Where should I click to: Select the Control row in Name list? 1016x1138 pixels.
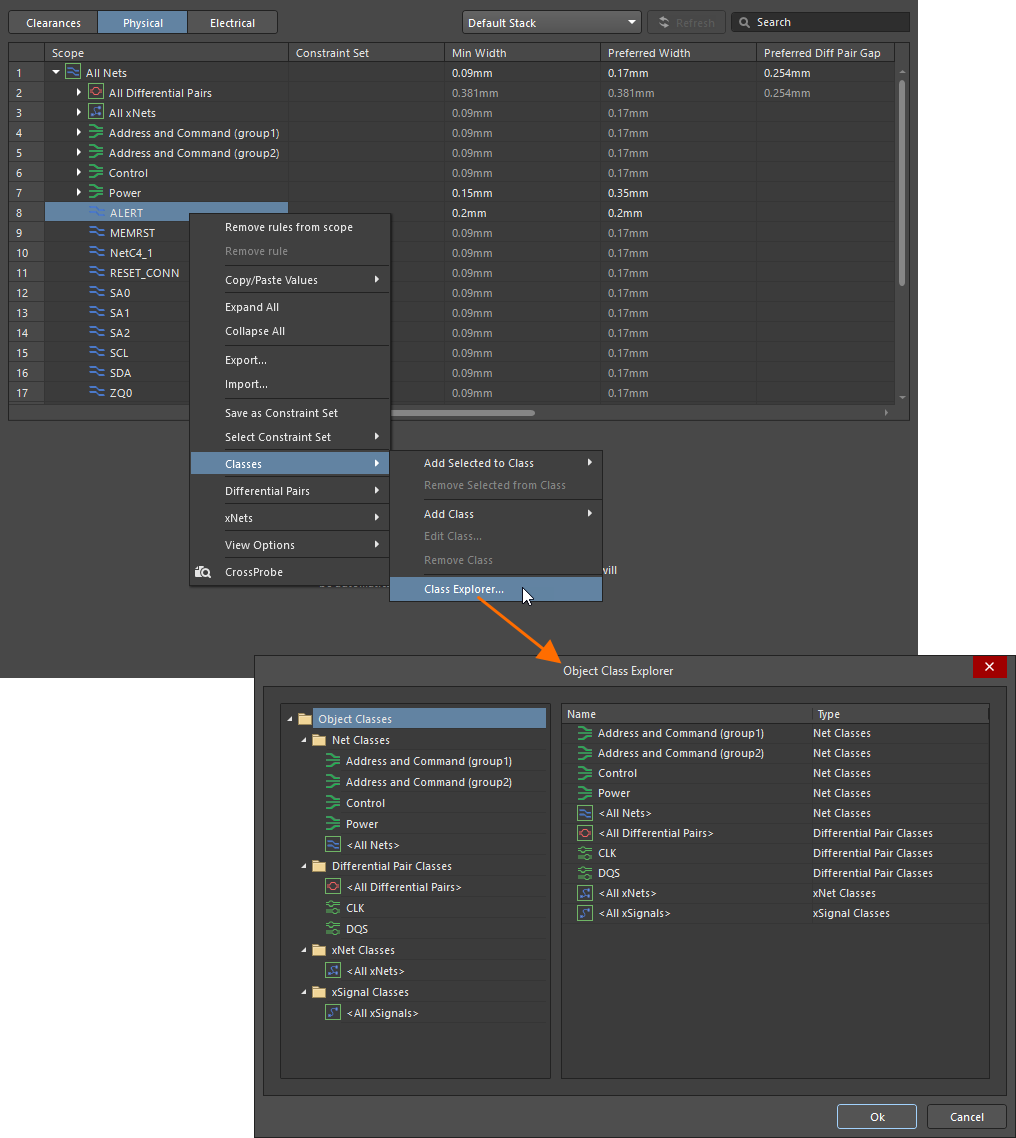(775, 774)
